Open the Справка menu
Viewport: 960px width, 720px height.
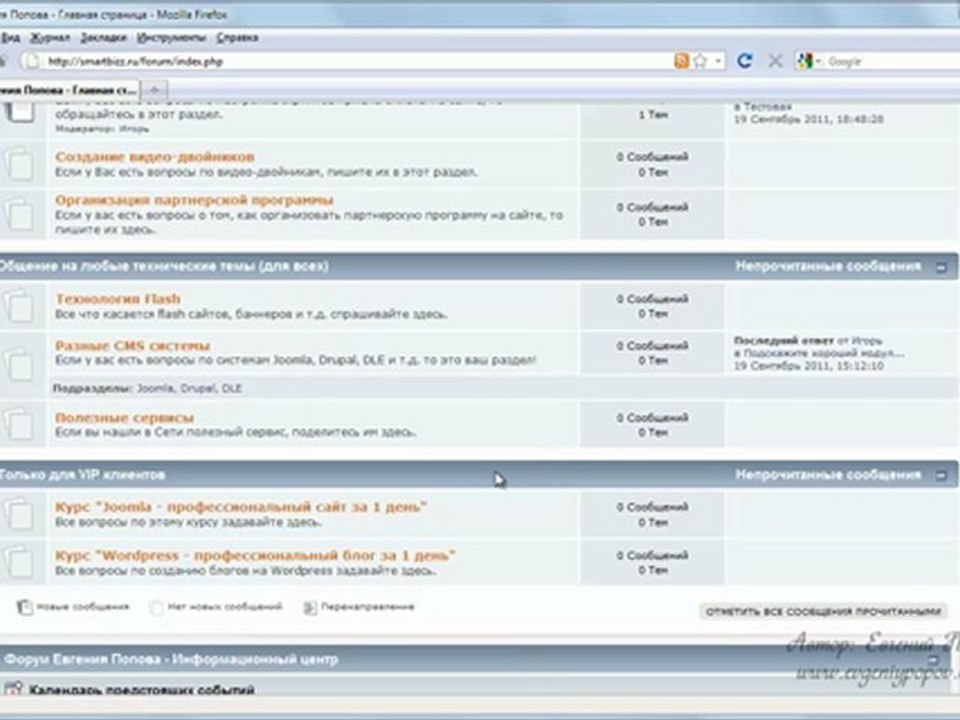pos(237,38)
